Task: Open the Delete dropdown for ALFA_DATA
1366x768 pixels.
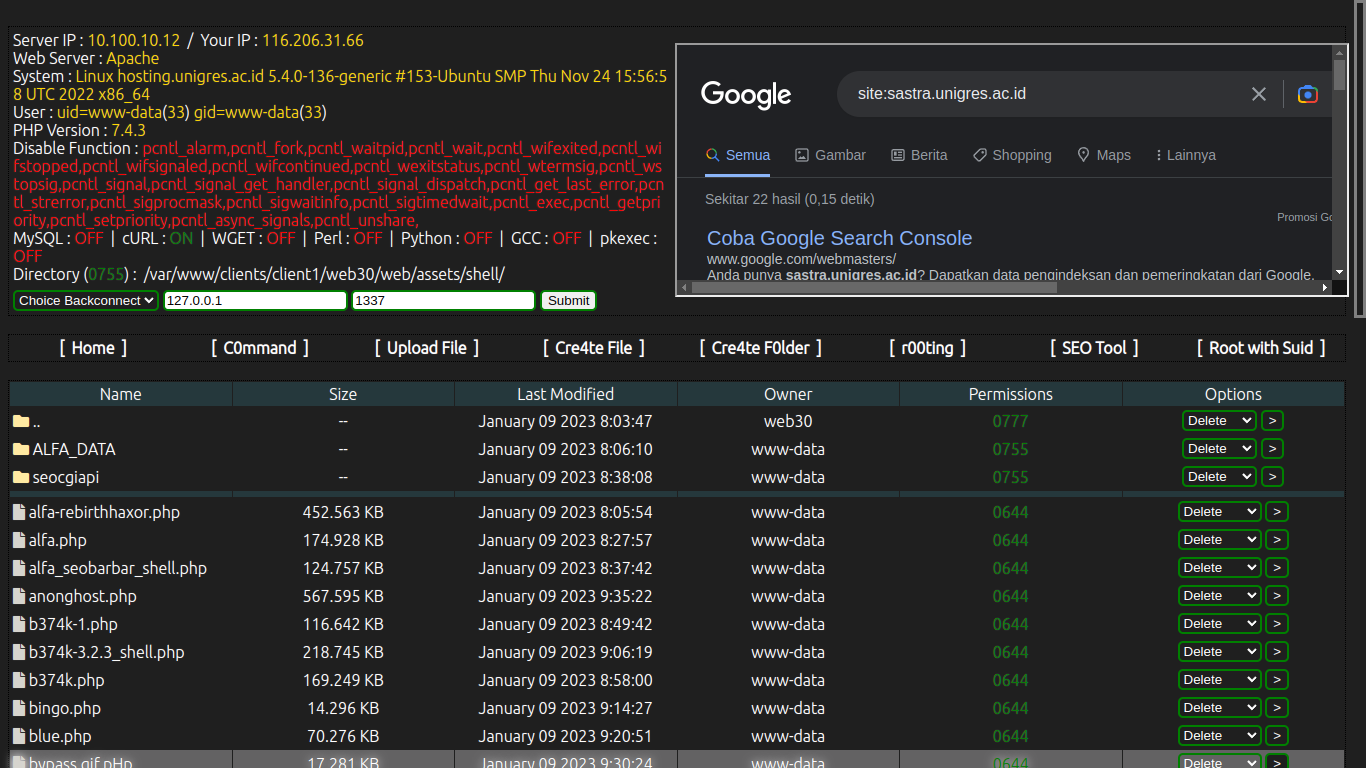Action: tap(1219, 449)
